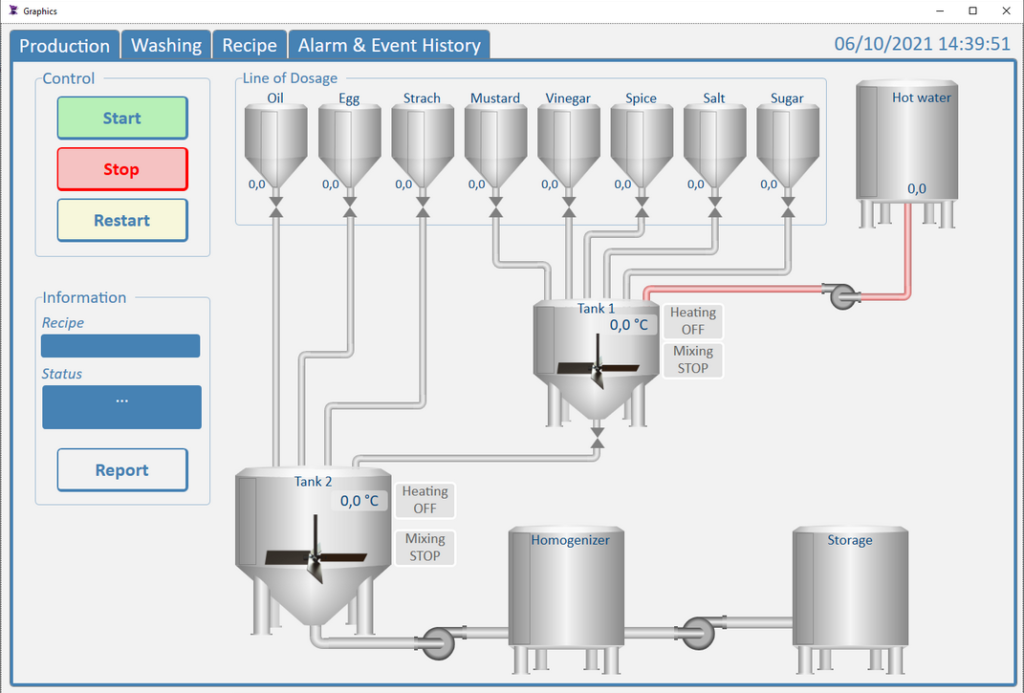Select the Storage tank
Image resolution: width=1024 pixels, height=693 pixels.
tap(850, 585)
